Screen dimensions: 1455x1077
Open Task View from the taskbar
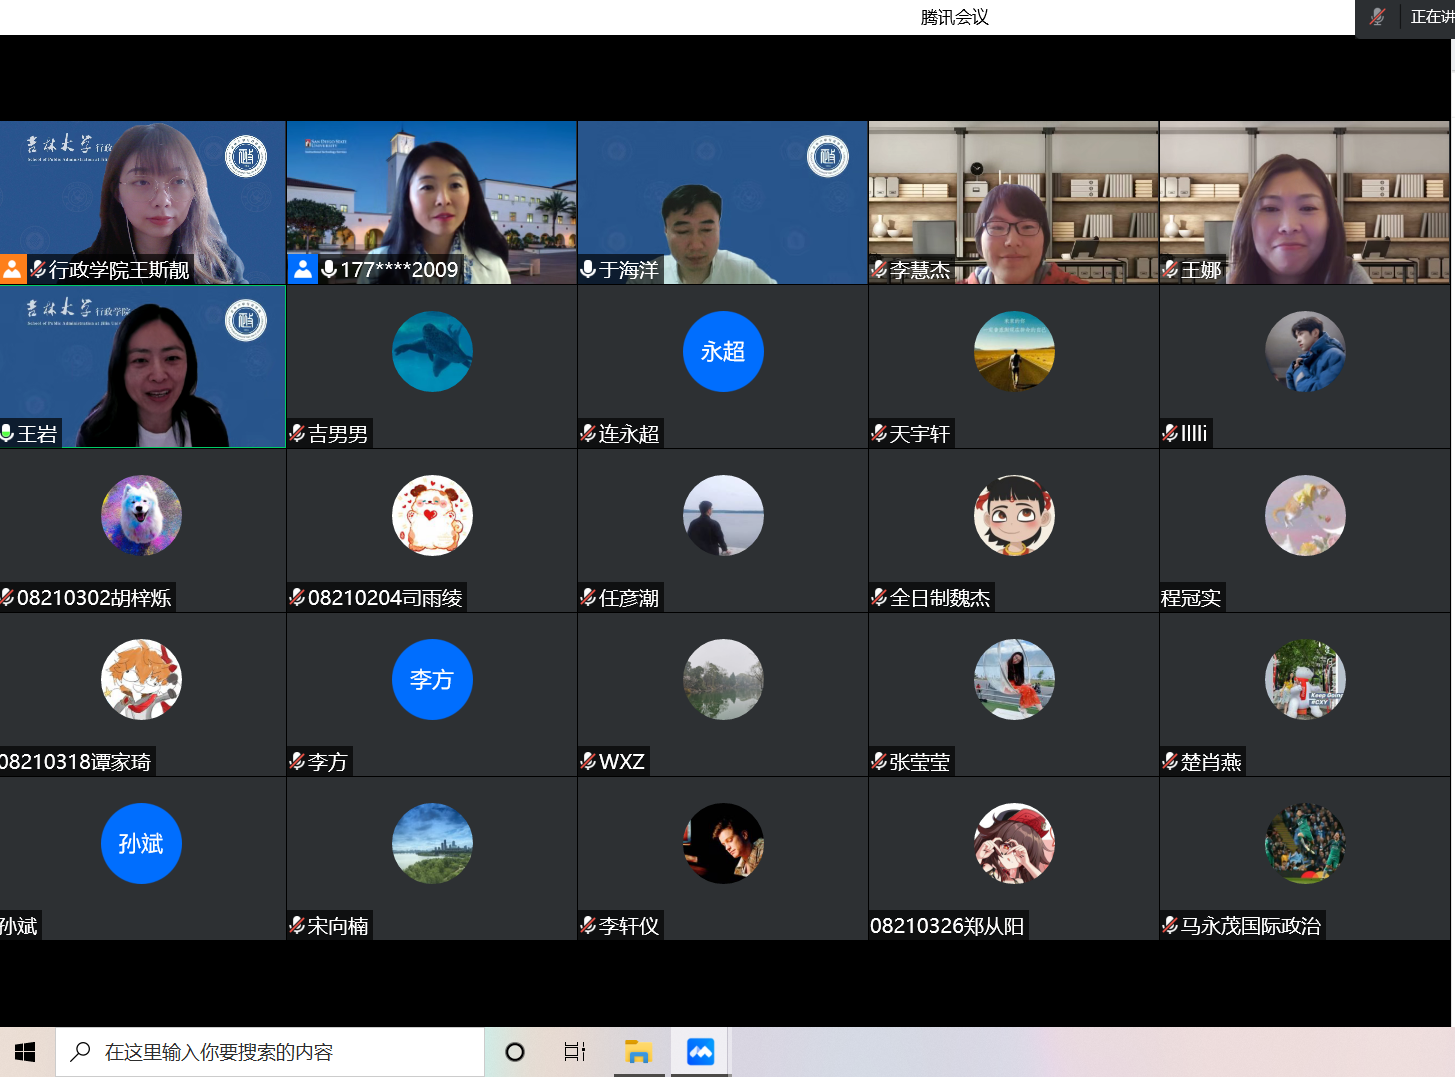click(x=575, y=1052)
